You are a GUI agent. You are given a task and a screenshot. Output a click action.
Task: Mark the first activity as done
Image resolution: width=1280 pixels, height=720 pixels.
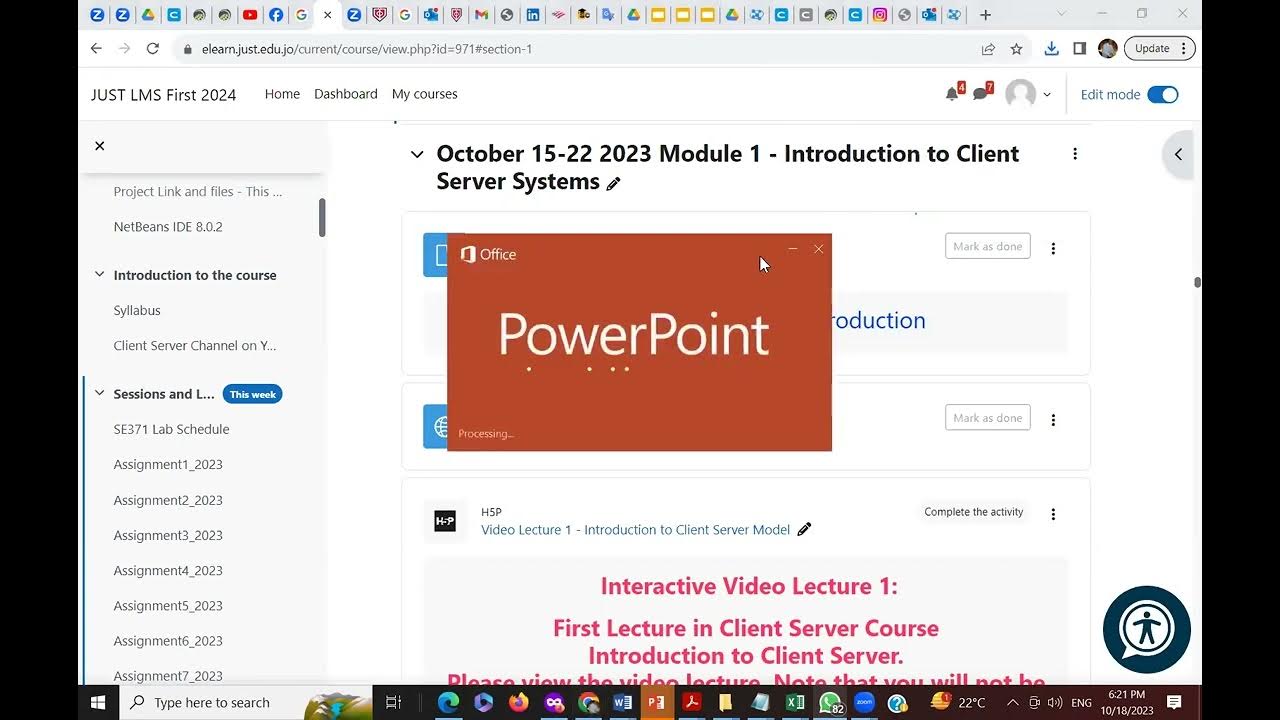click(x=988, y=247)
